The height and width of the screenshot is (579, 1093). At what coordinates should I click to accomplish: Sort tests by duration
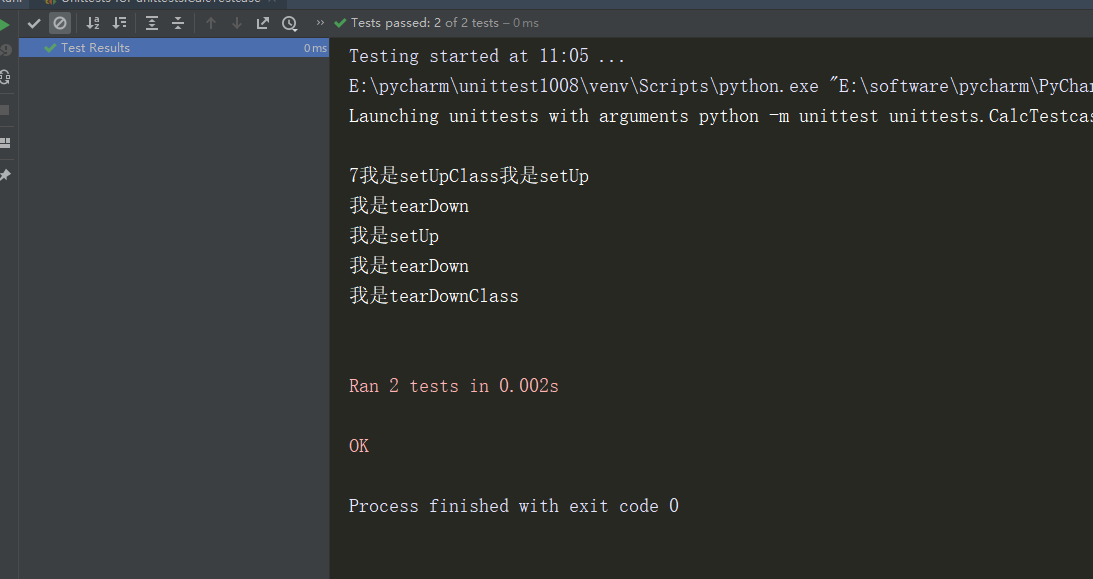119,22
